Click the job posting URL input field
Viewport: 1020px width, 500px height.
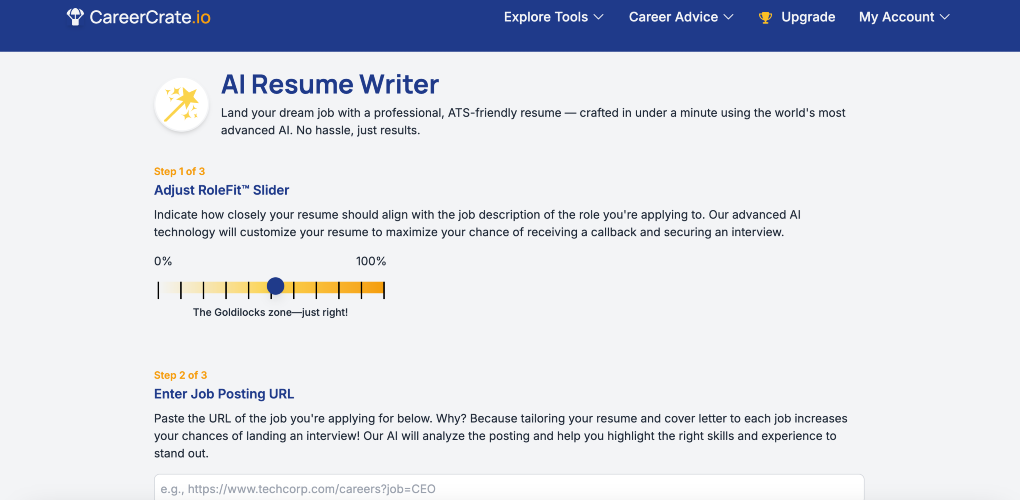[509, 487]
